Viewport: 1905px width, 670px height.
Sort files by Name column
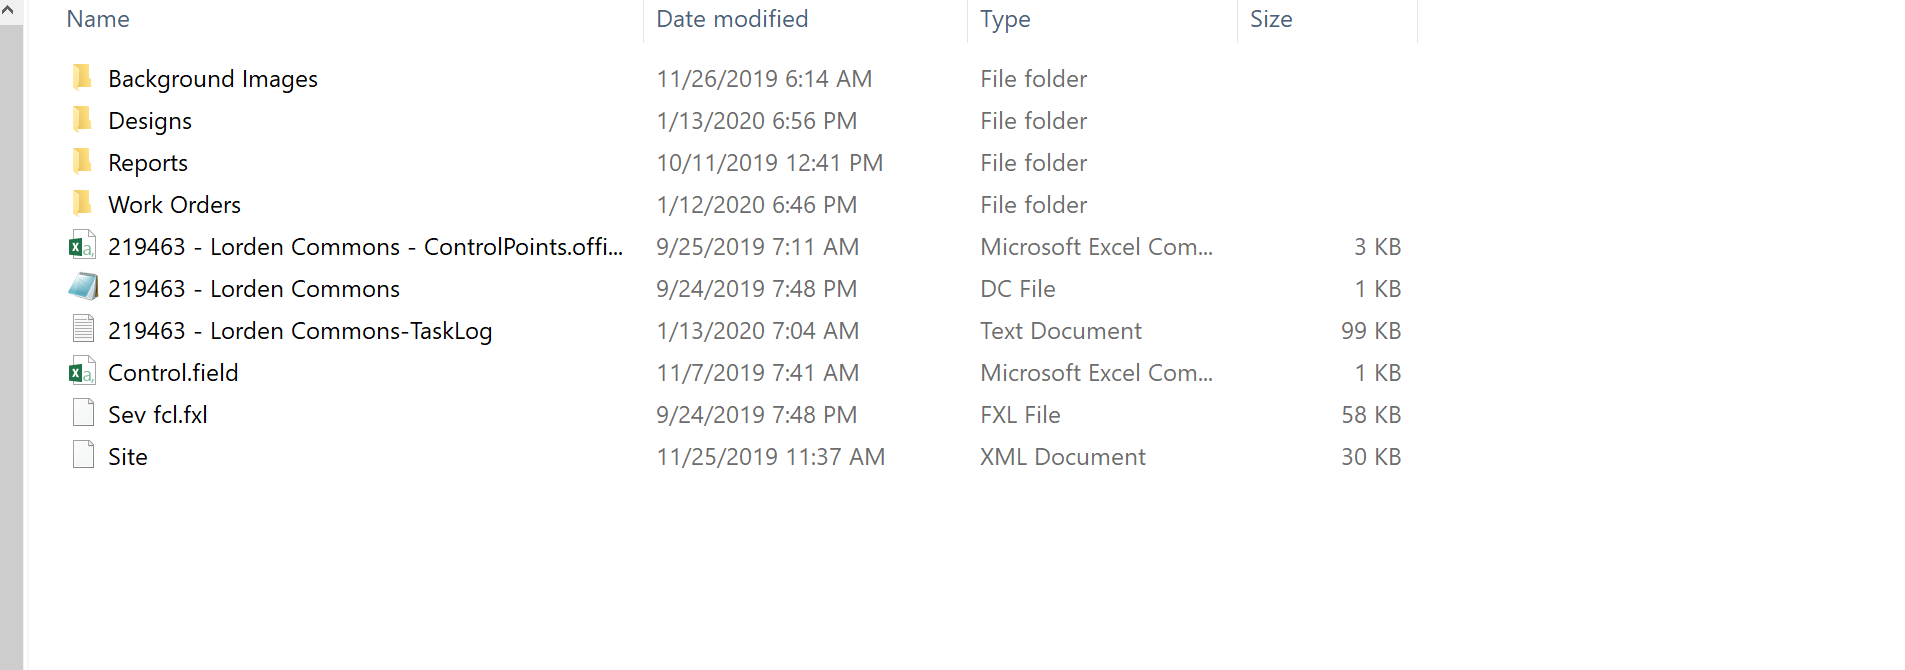point(97,19)
